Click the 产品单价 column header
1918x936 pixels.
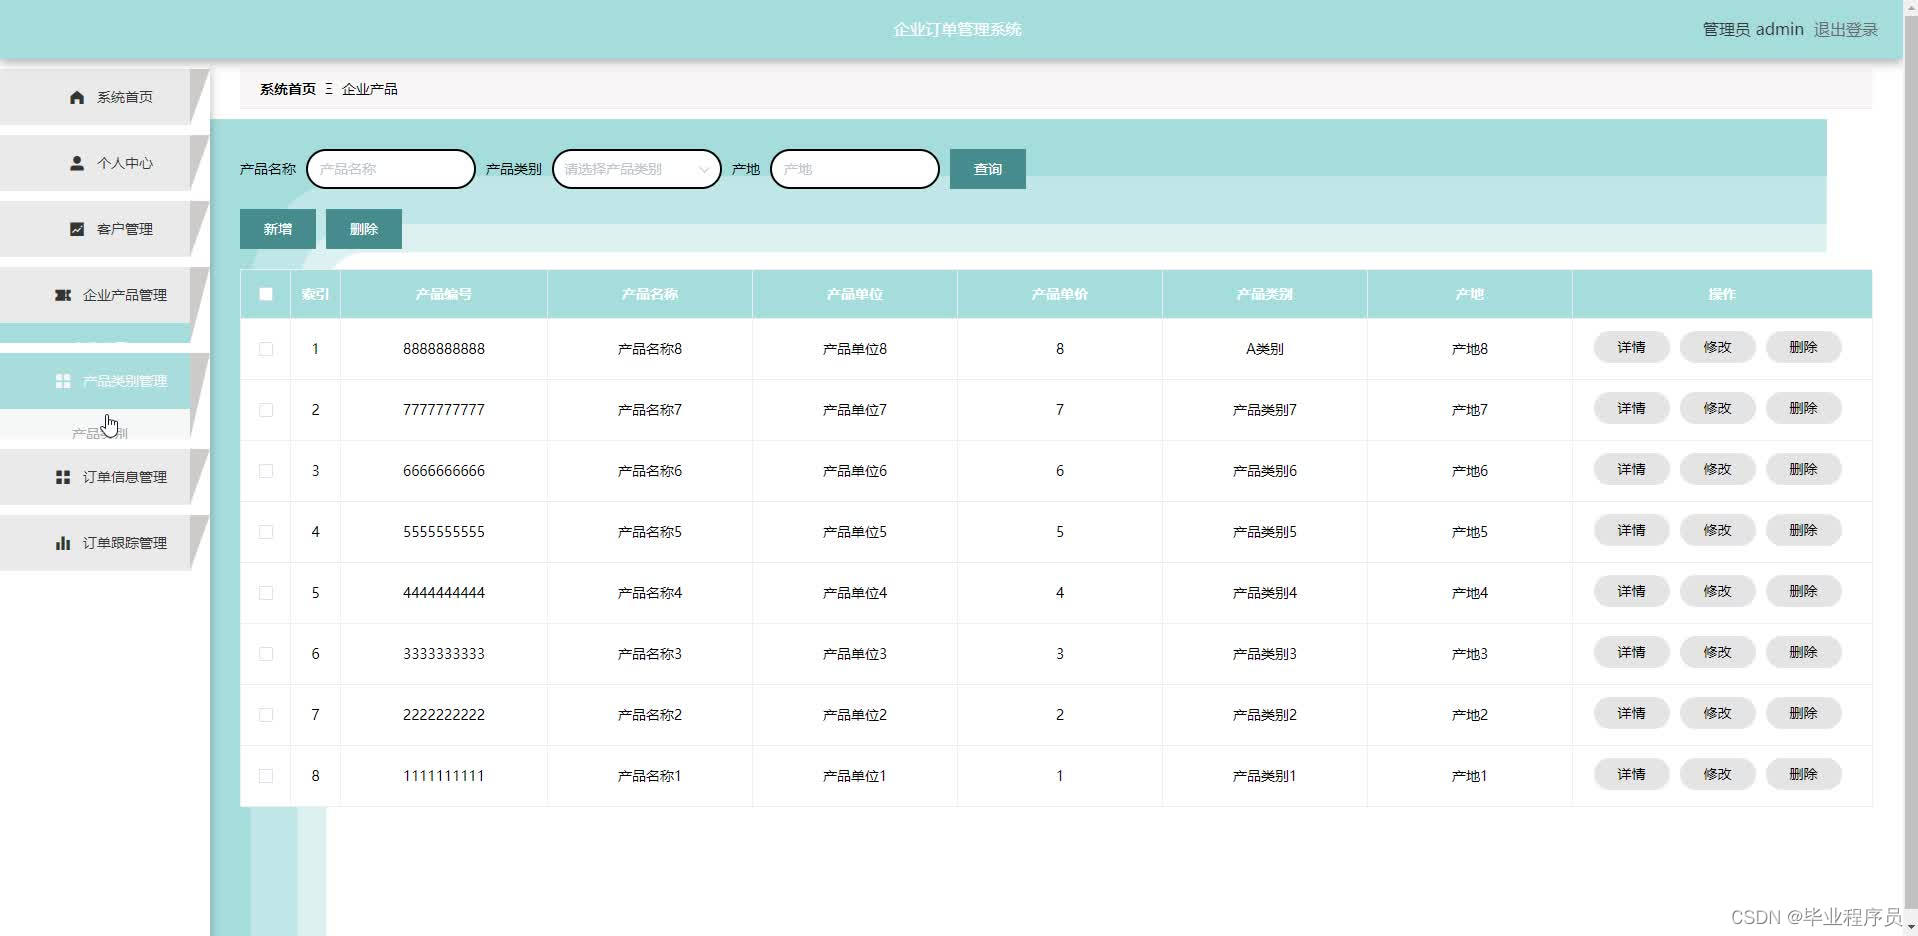click(x=1060, y=294)
